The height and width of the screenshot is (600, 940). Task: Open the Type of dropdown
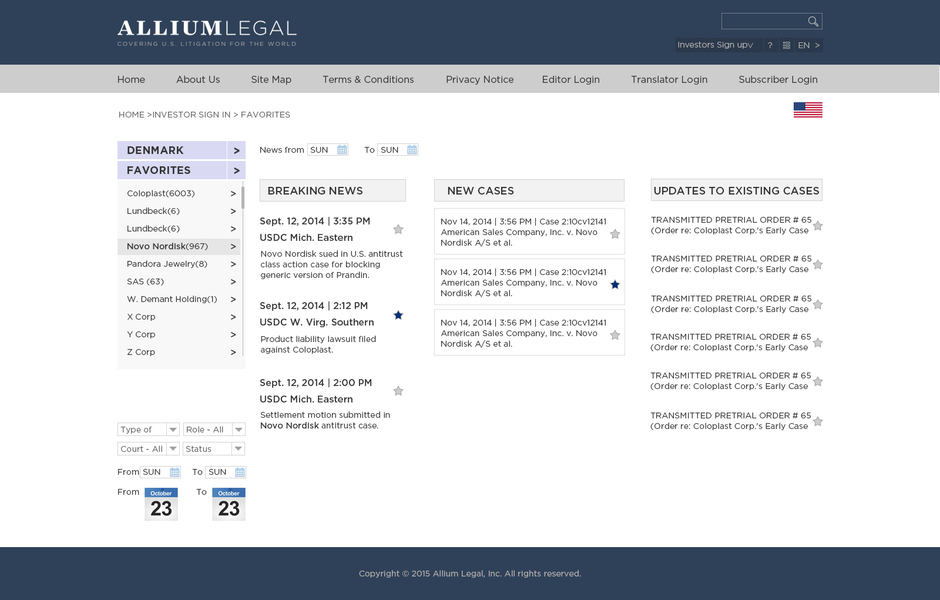pos(149,429)
